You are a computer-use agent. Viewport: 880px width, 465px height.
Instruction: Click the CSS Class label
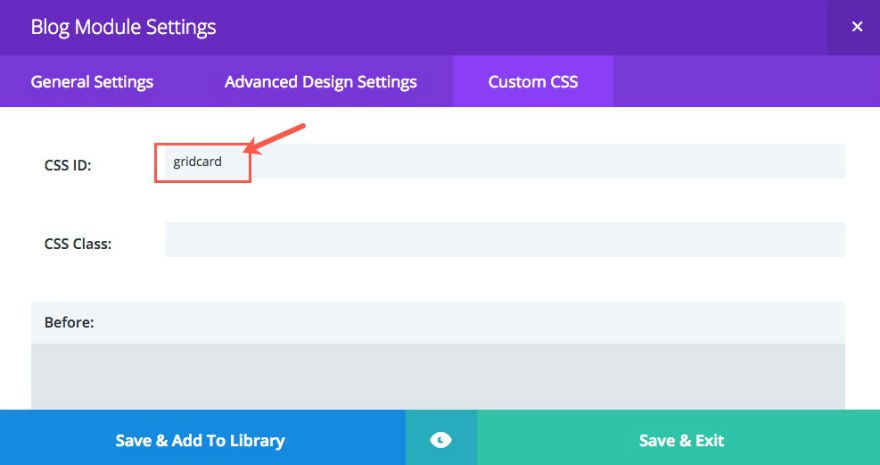tap(78, 243)
